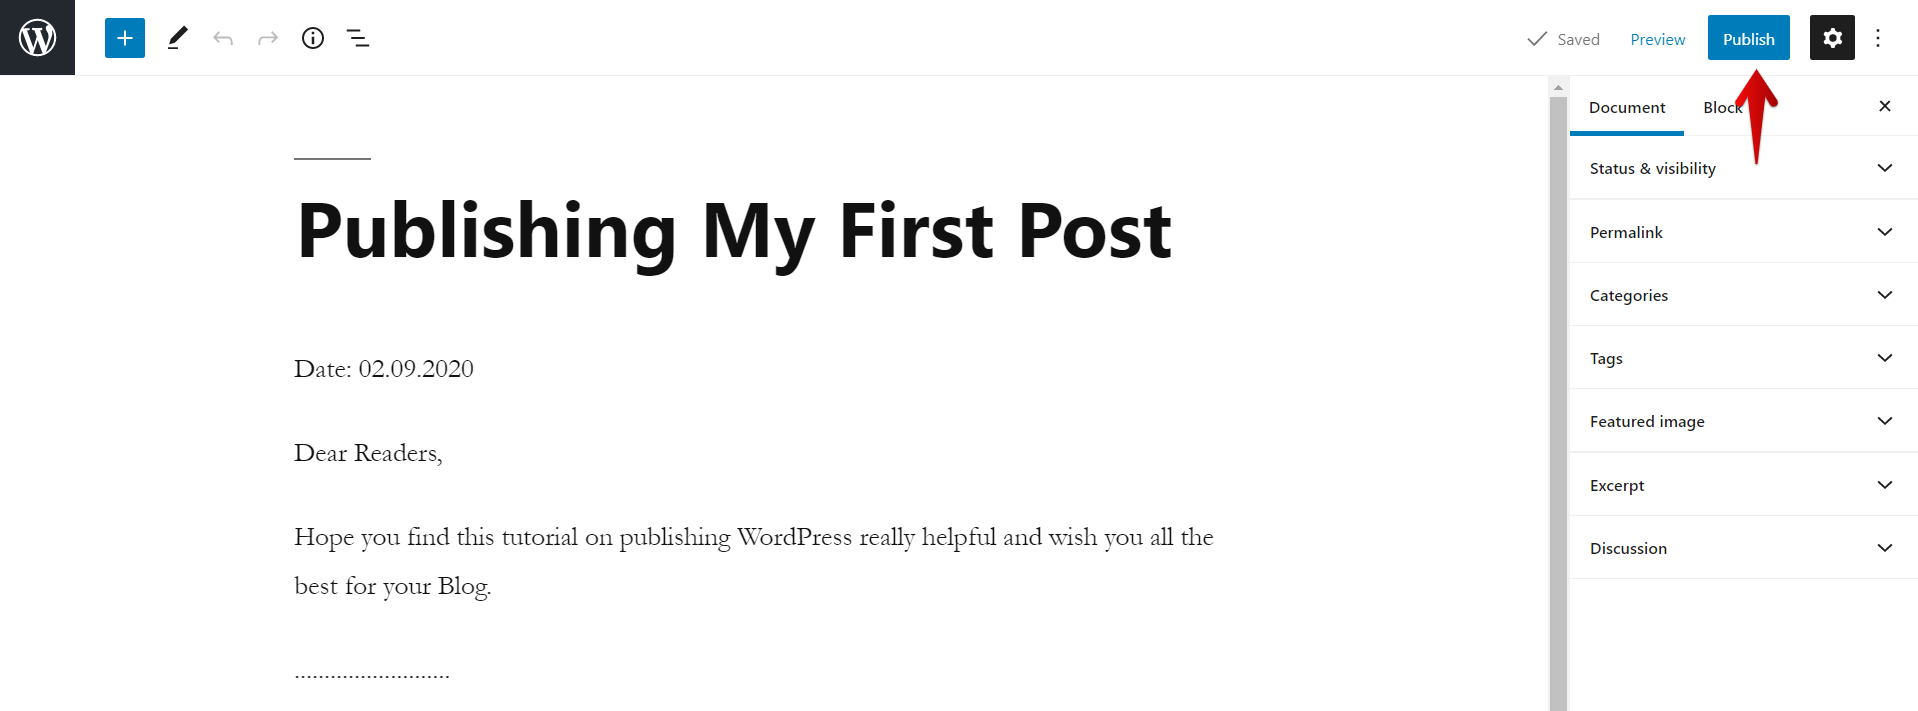Click the Publish button
Image resolution: width=1918 pixels, height=711 pixels.
click(x=1748, y=38)
